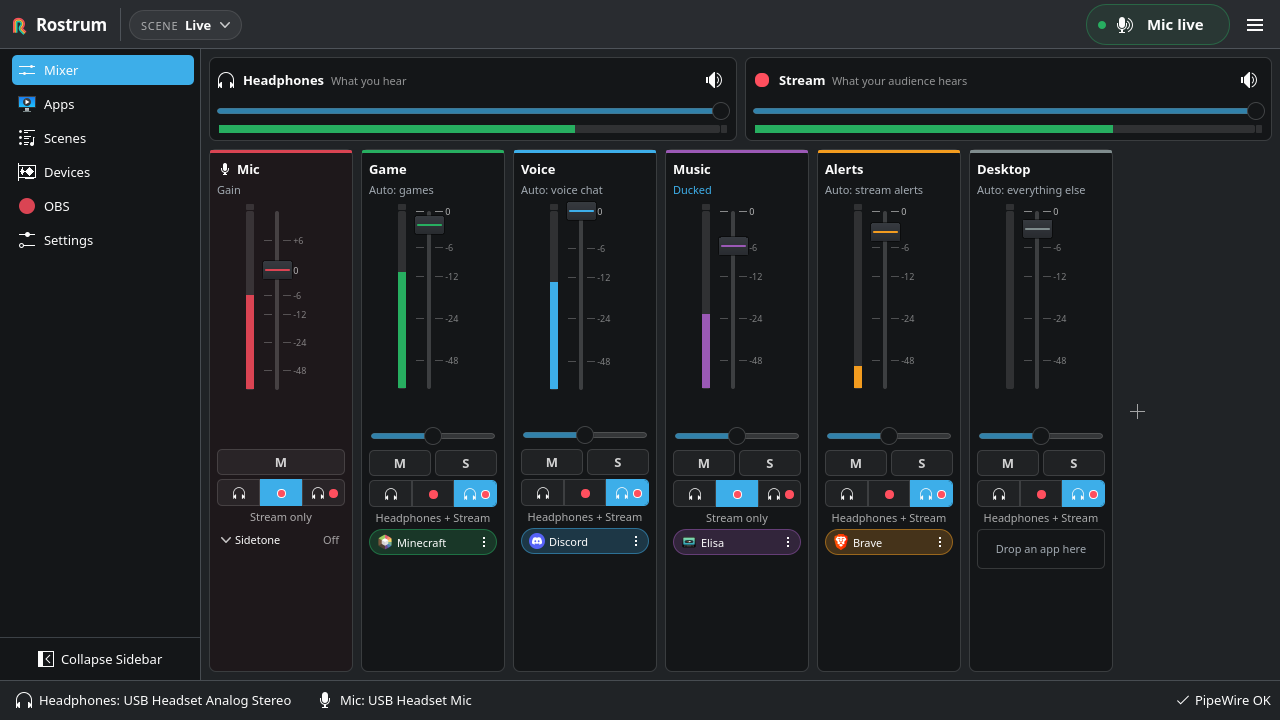Mute Headphones output via speaker icon
The height and width of the screenshot is (720, 1280).
(714, 80)
